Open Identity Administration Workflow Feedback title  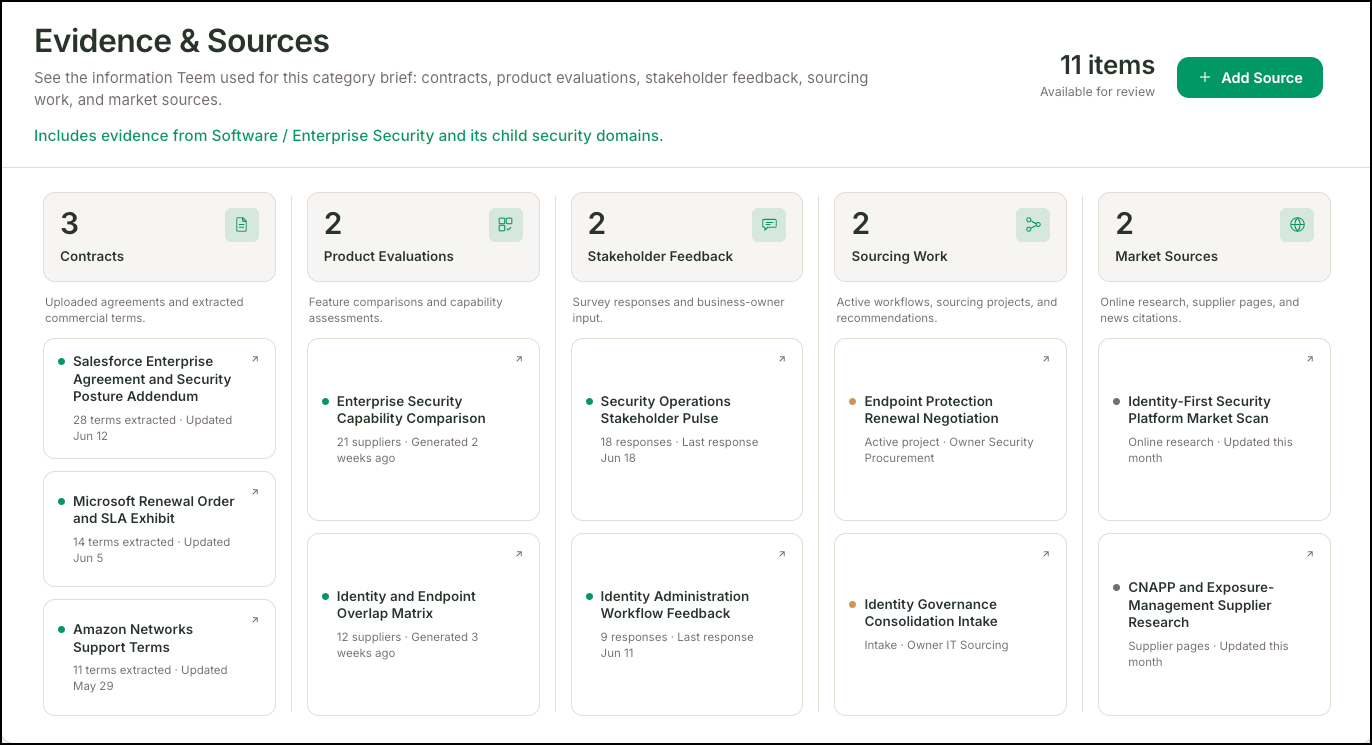pyautogui.click(x=675, y=605)
